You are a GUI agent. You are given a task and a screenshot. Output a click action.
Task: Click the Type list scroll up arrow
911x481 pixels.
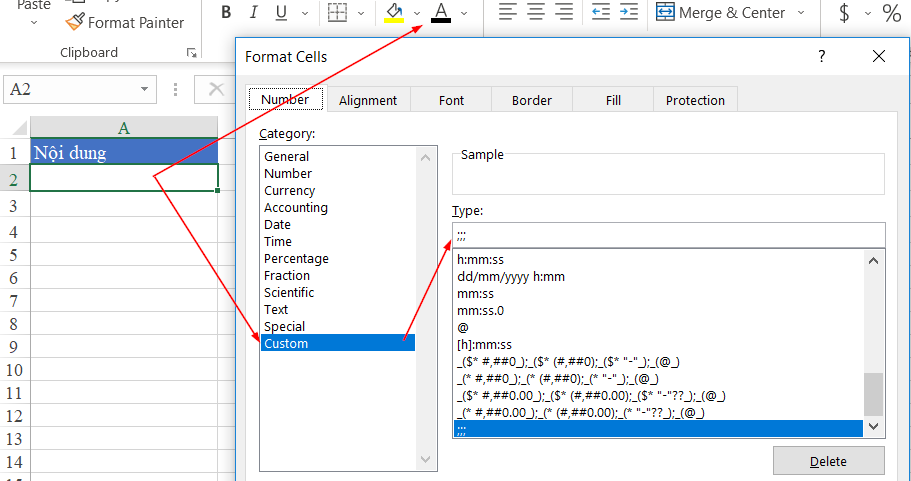tap(873, 260)
